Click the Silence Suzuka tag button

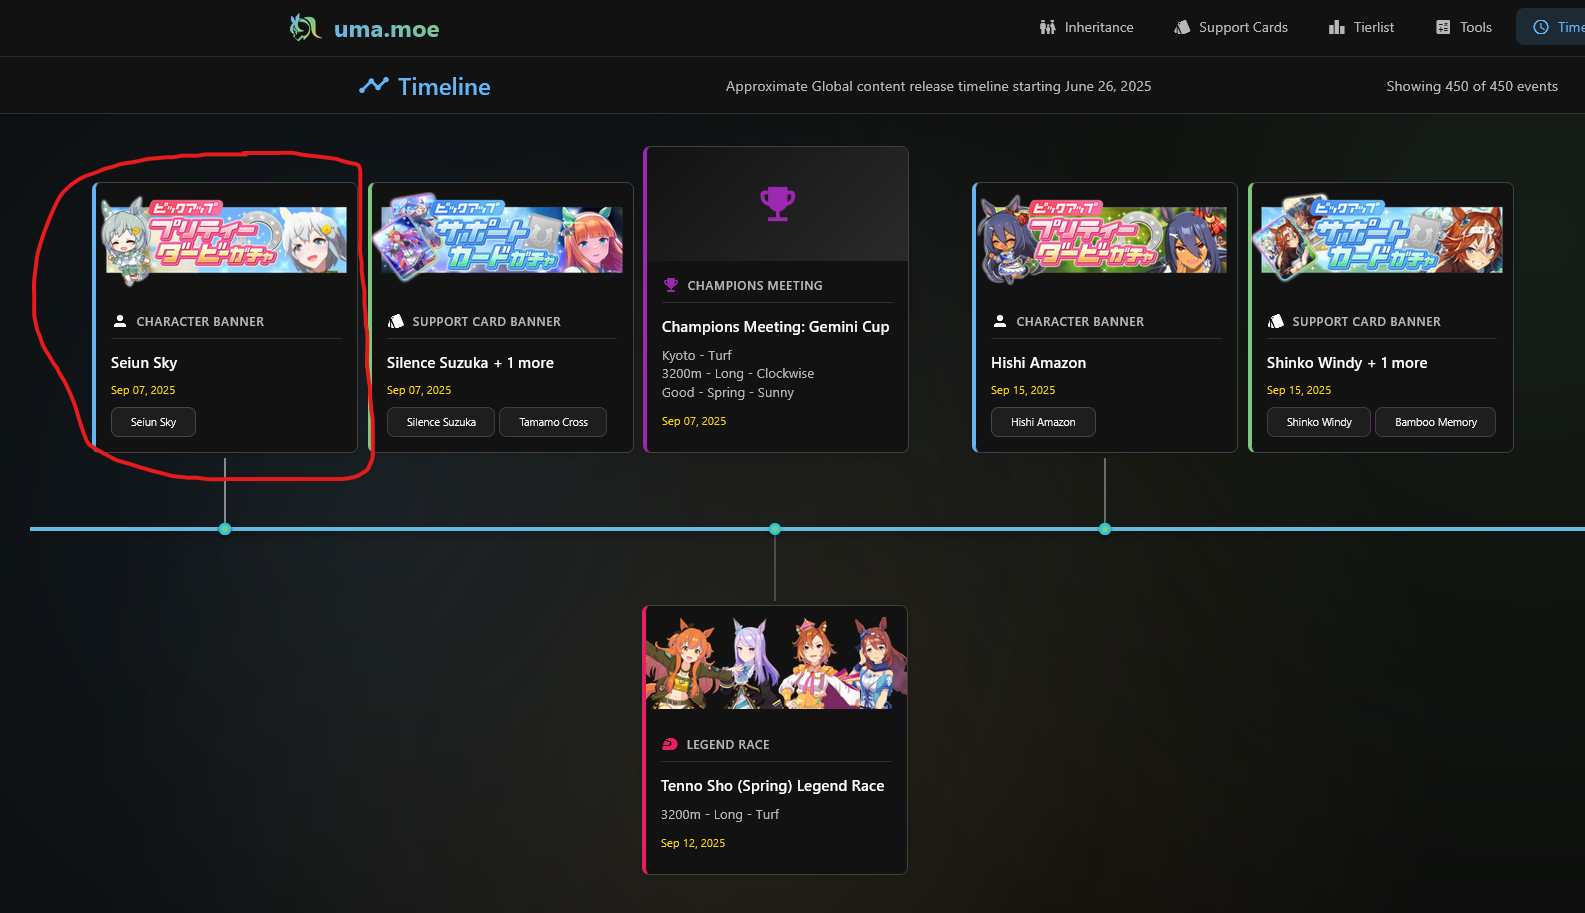click(x=441, y=422)
